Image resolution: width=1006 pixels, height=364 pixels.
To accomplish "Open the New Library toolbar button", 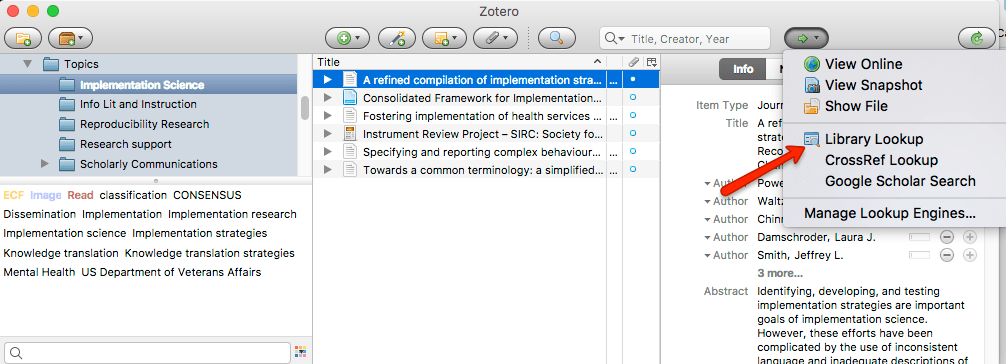I will [71, 39].
